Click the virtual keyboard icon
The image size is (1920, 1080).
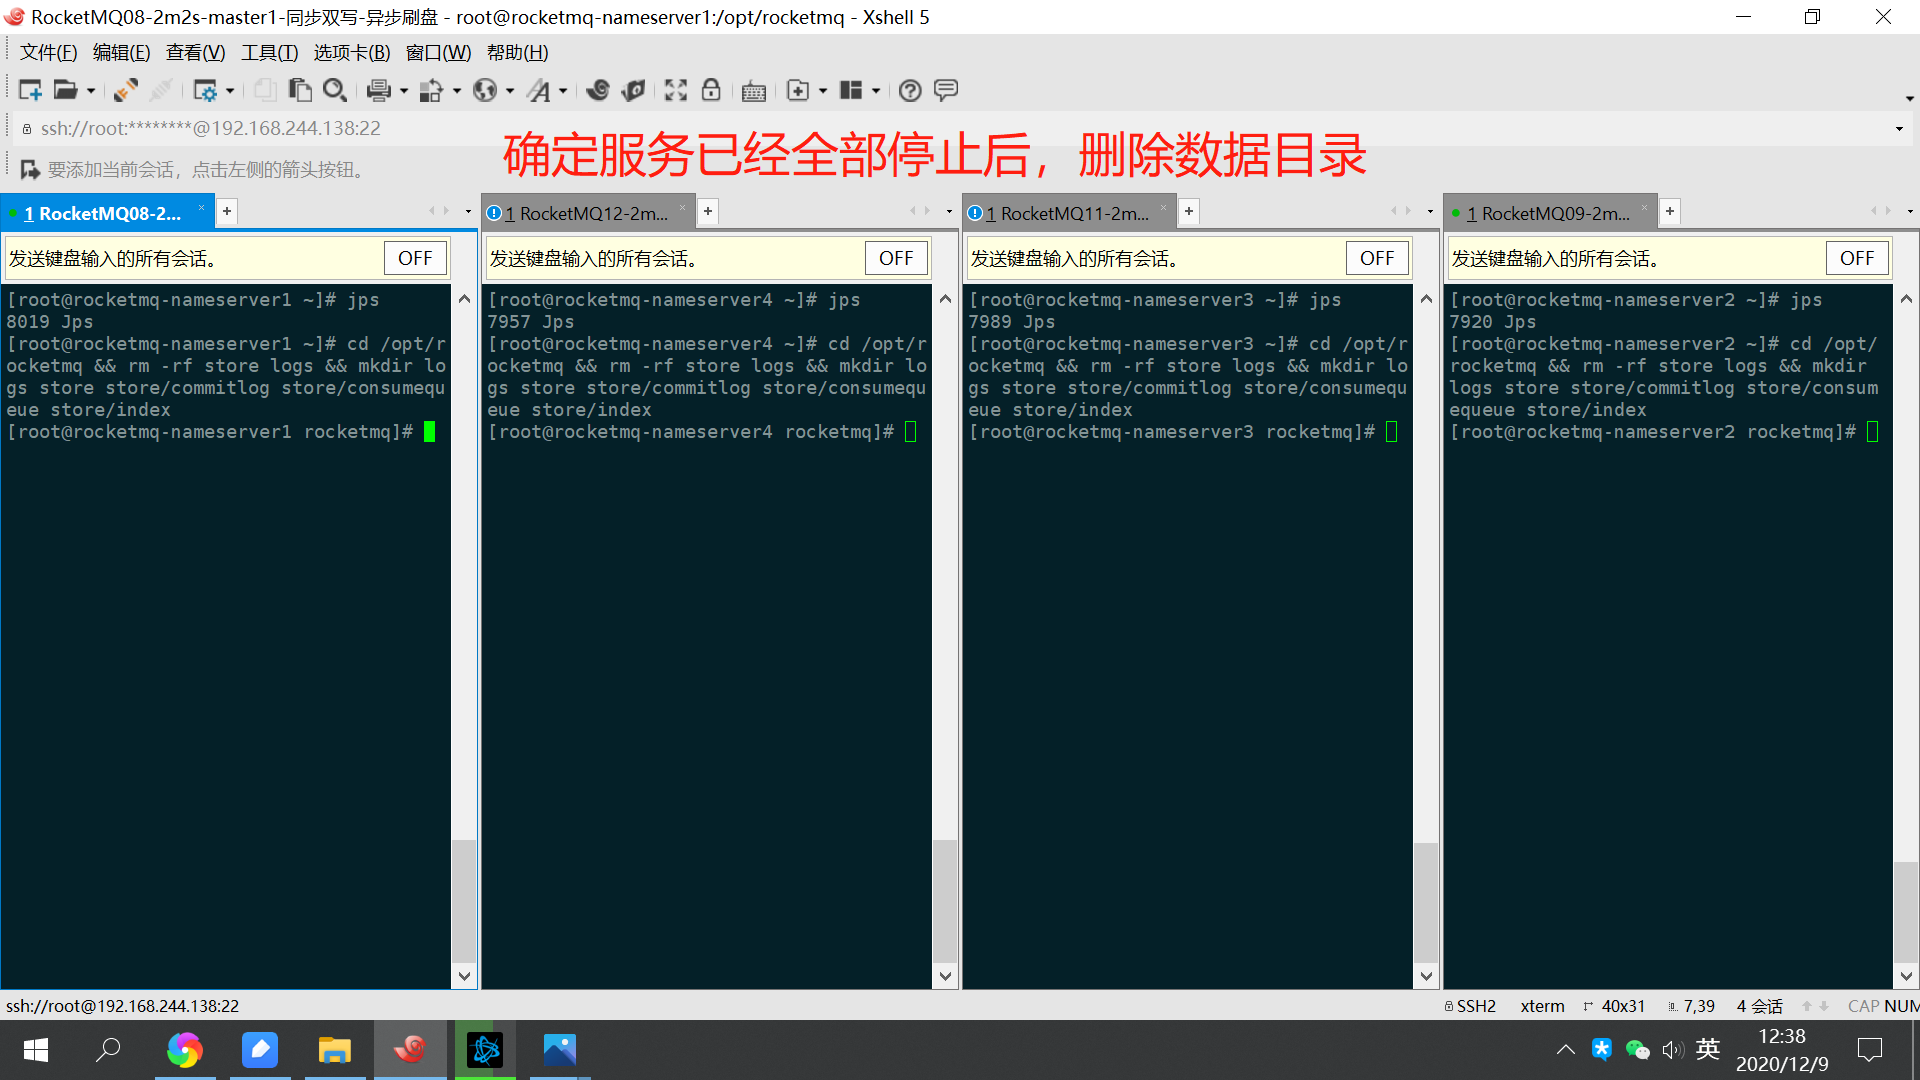[x=754, y=91]
